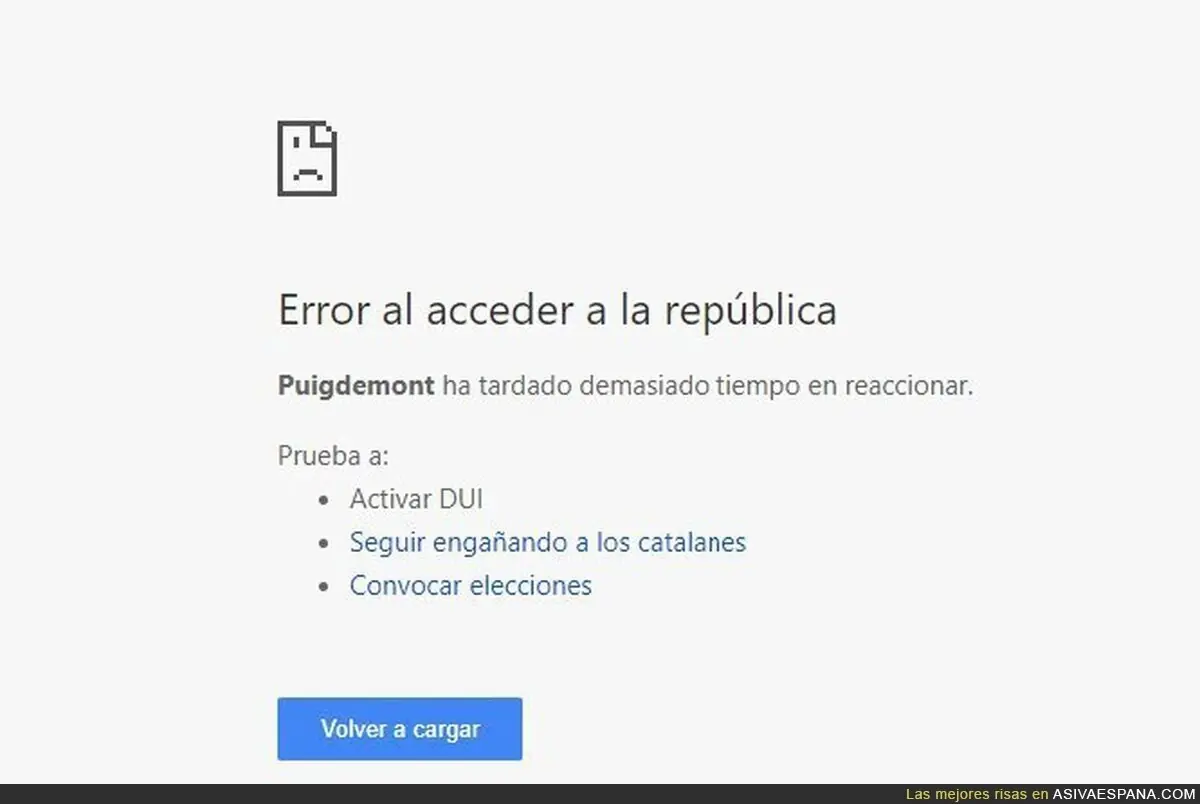
Task: Click the Las mejores risas en caption
Action: (x=977, y=795)
